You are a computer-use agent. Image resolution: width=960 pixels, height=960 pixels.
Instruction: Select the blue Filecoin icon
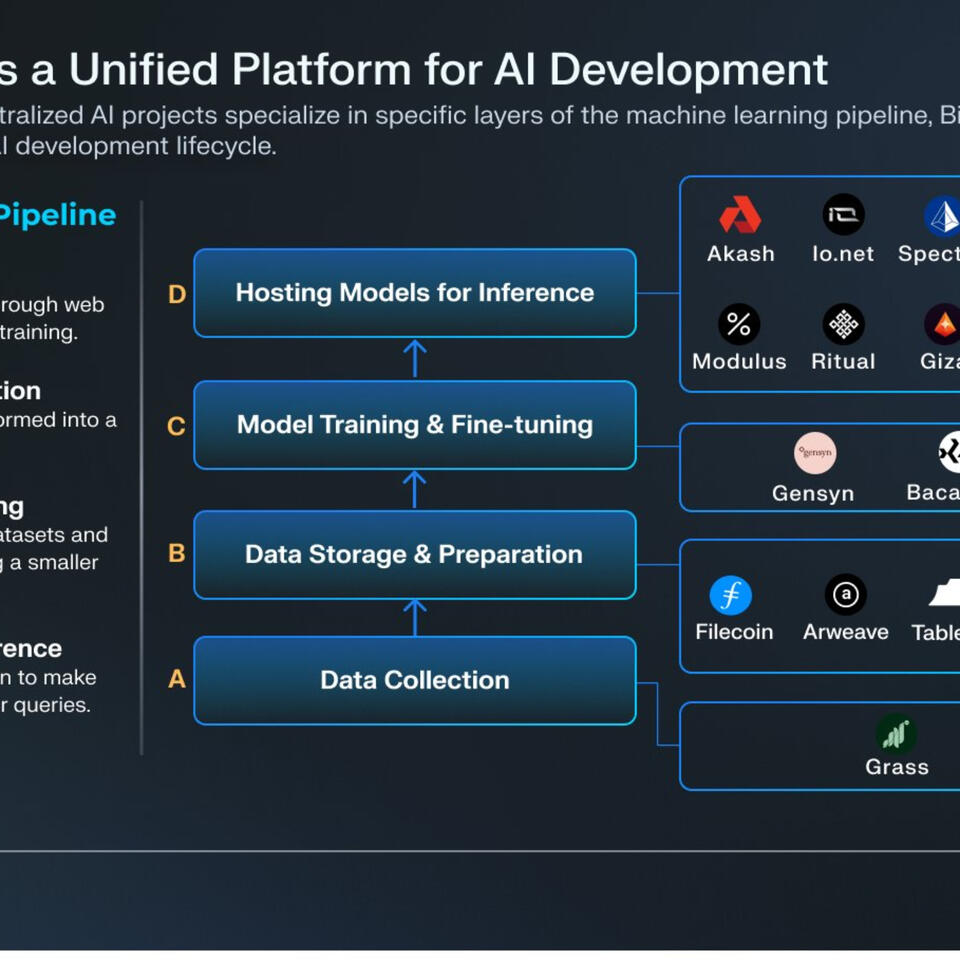731,595
